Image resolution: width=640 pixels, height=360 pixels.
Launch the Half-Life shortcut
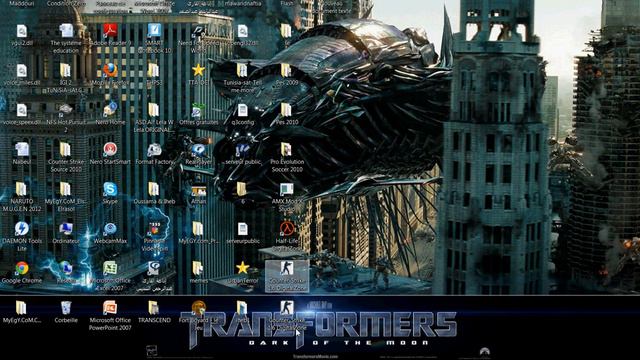(x=287, y=229)
